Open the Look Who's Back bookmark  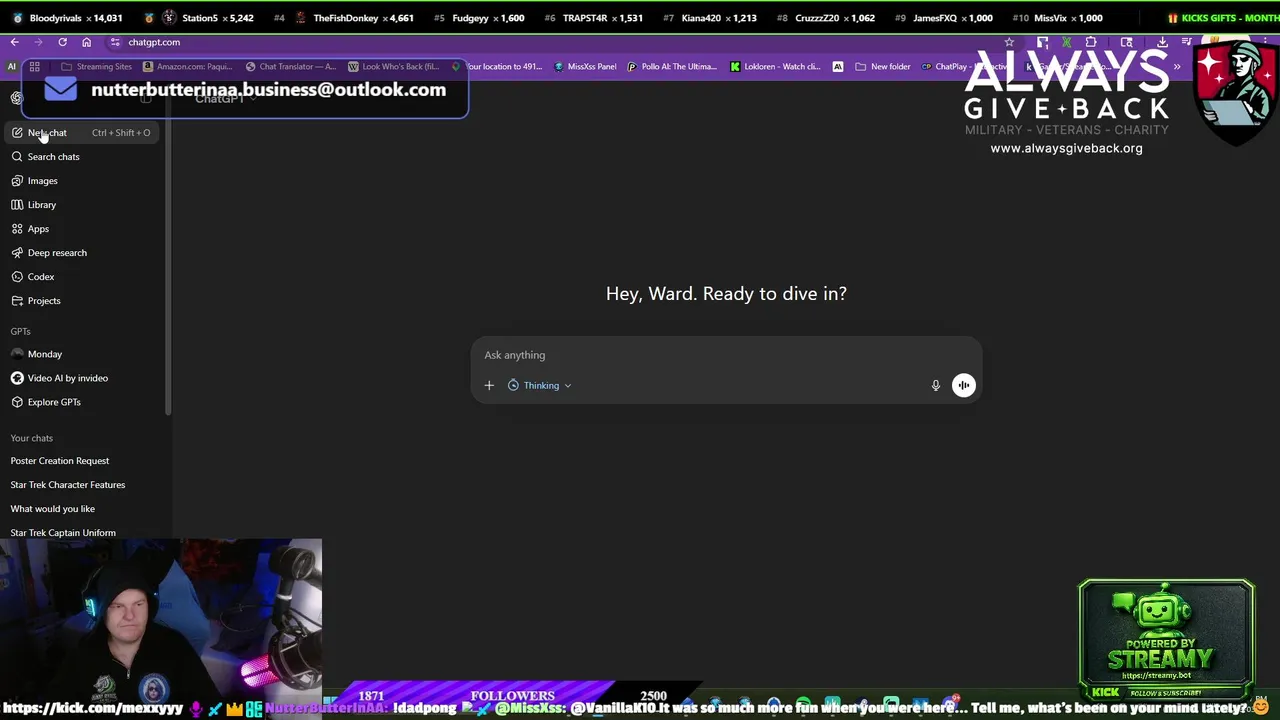pyautogui.click(x=393, y=67)
